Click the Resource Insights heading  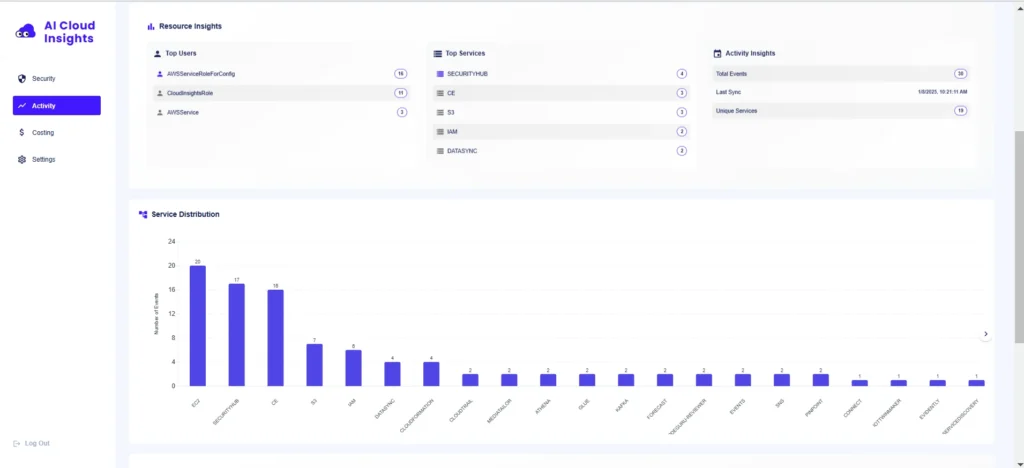click(x=190, y=26)
